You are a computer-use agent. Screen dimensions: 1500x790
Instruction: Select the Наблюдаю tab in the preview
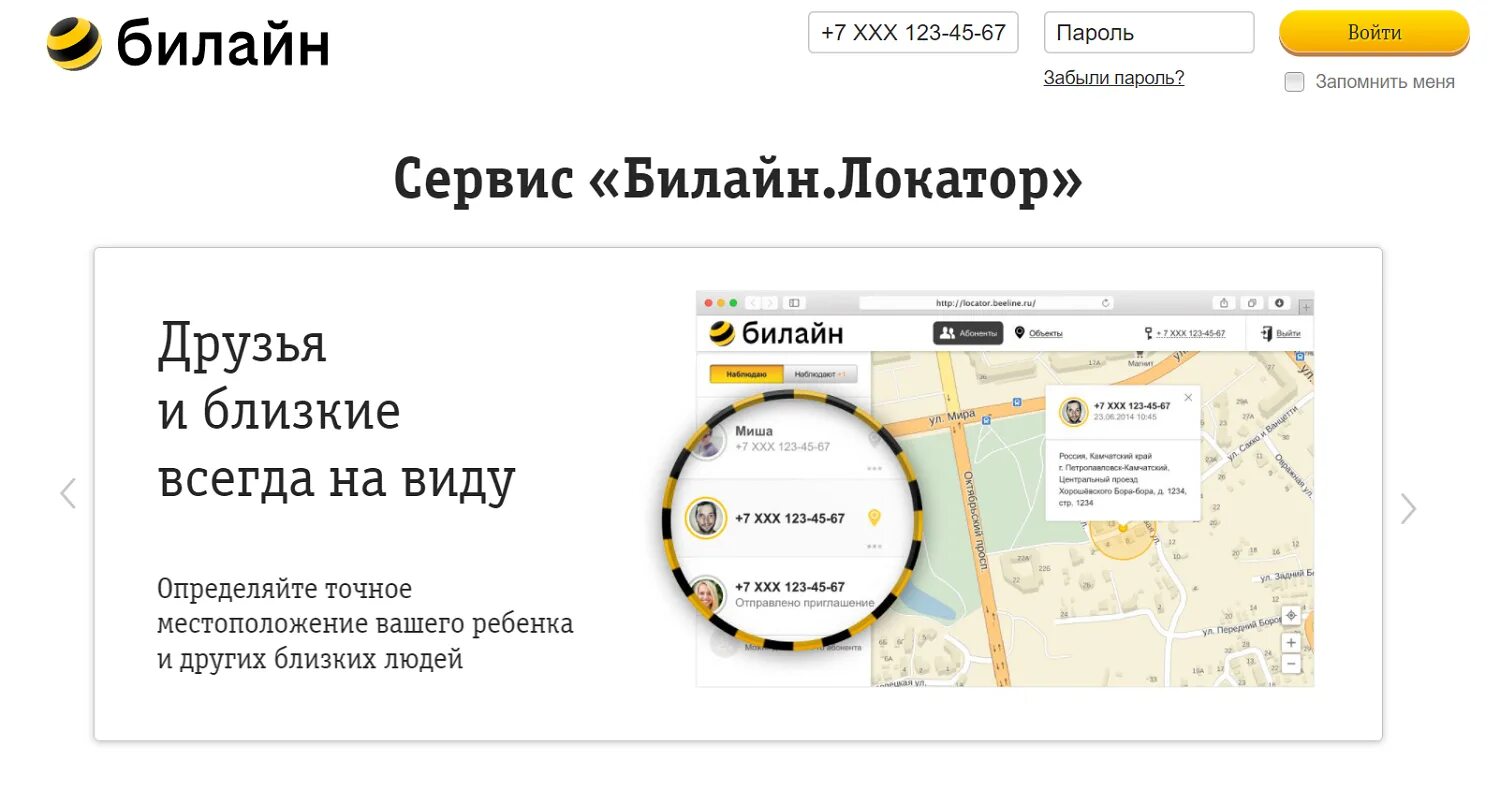point(746,374)
